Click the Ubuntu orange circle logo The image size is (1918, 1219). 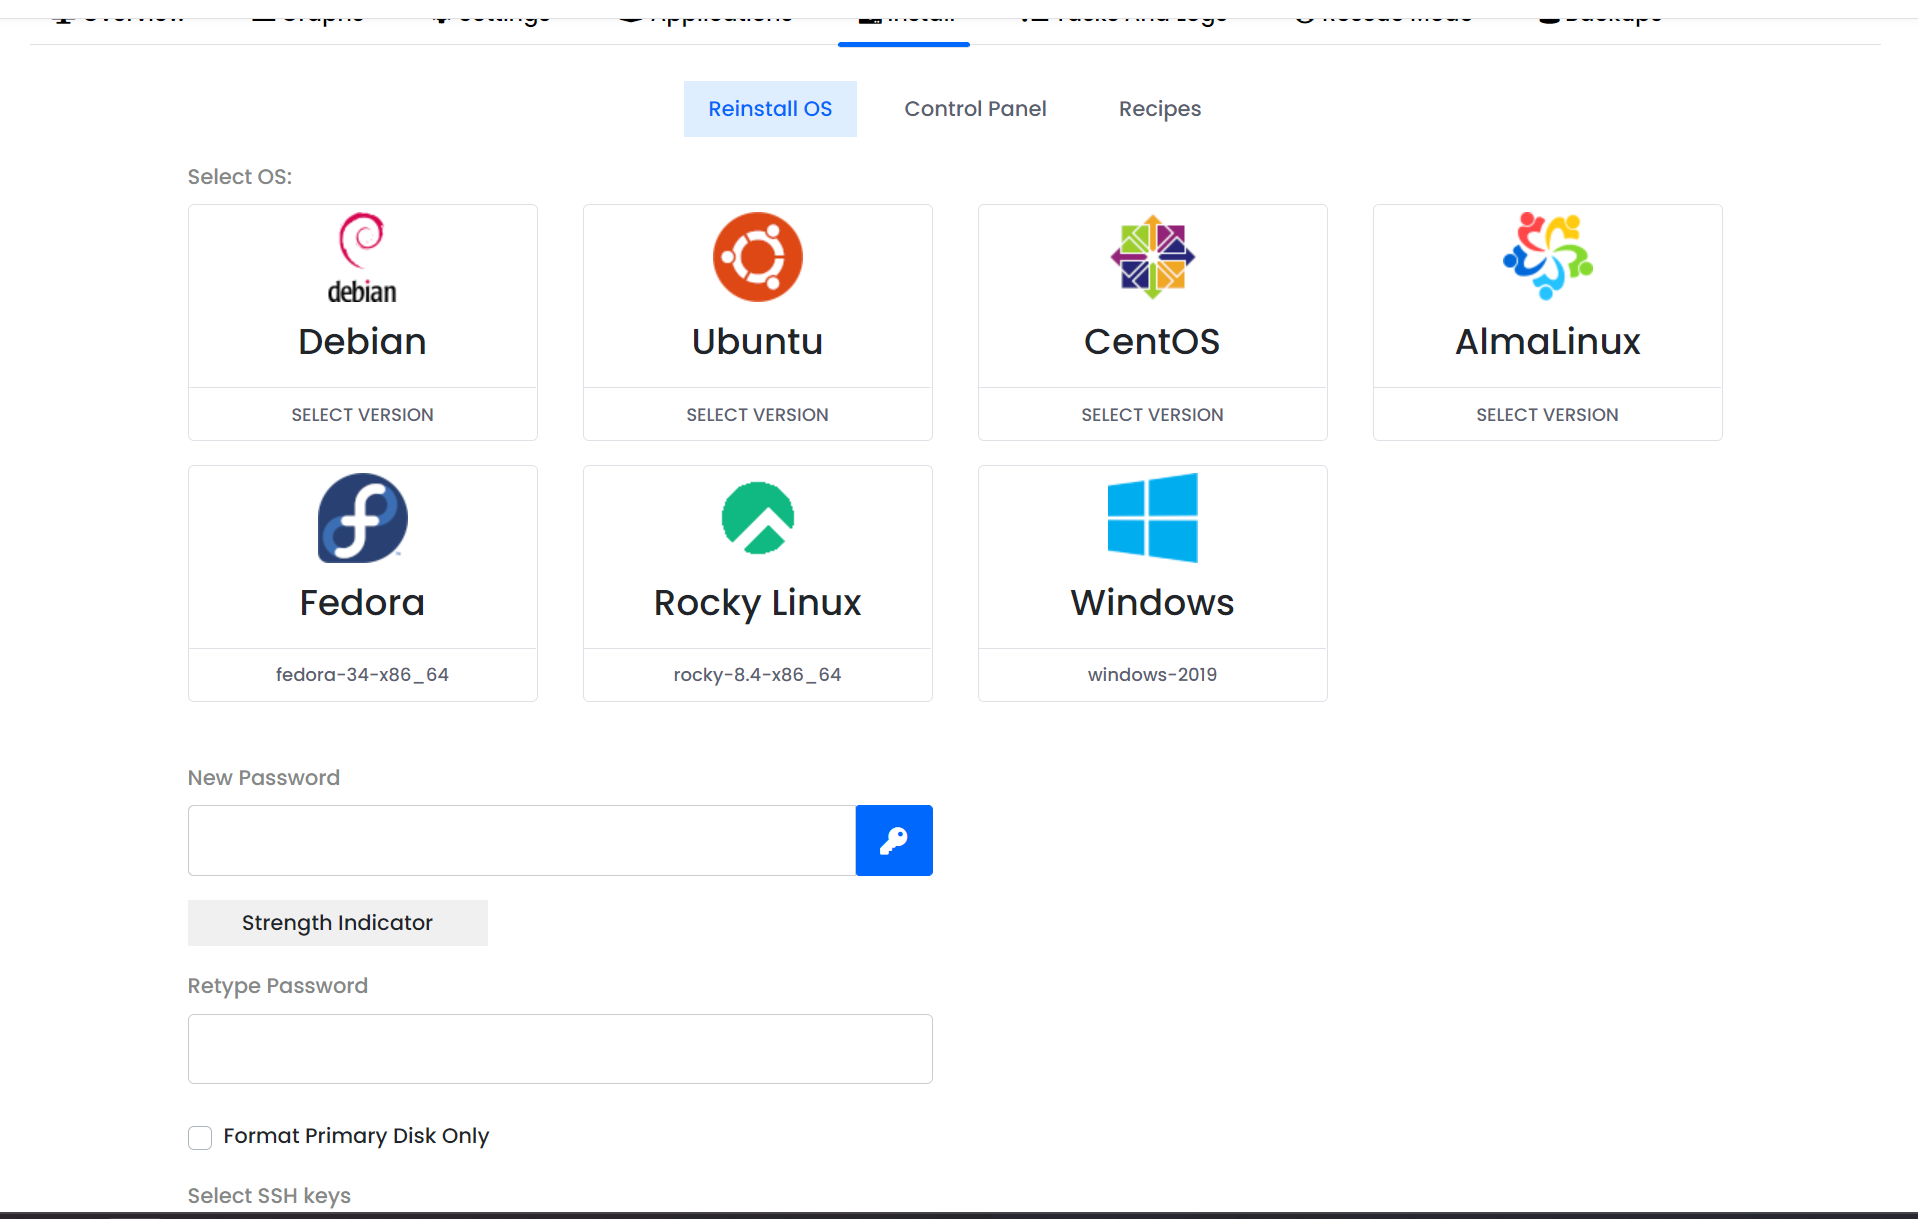pyautogui.click(x=757, y=257)
